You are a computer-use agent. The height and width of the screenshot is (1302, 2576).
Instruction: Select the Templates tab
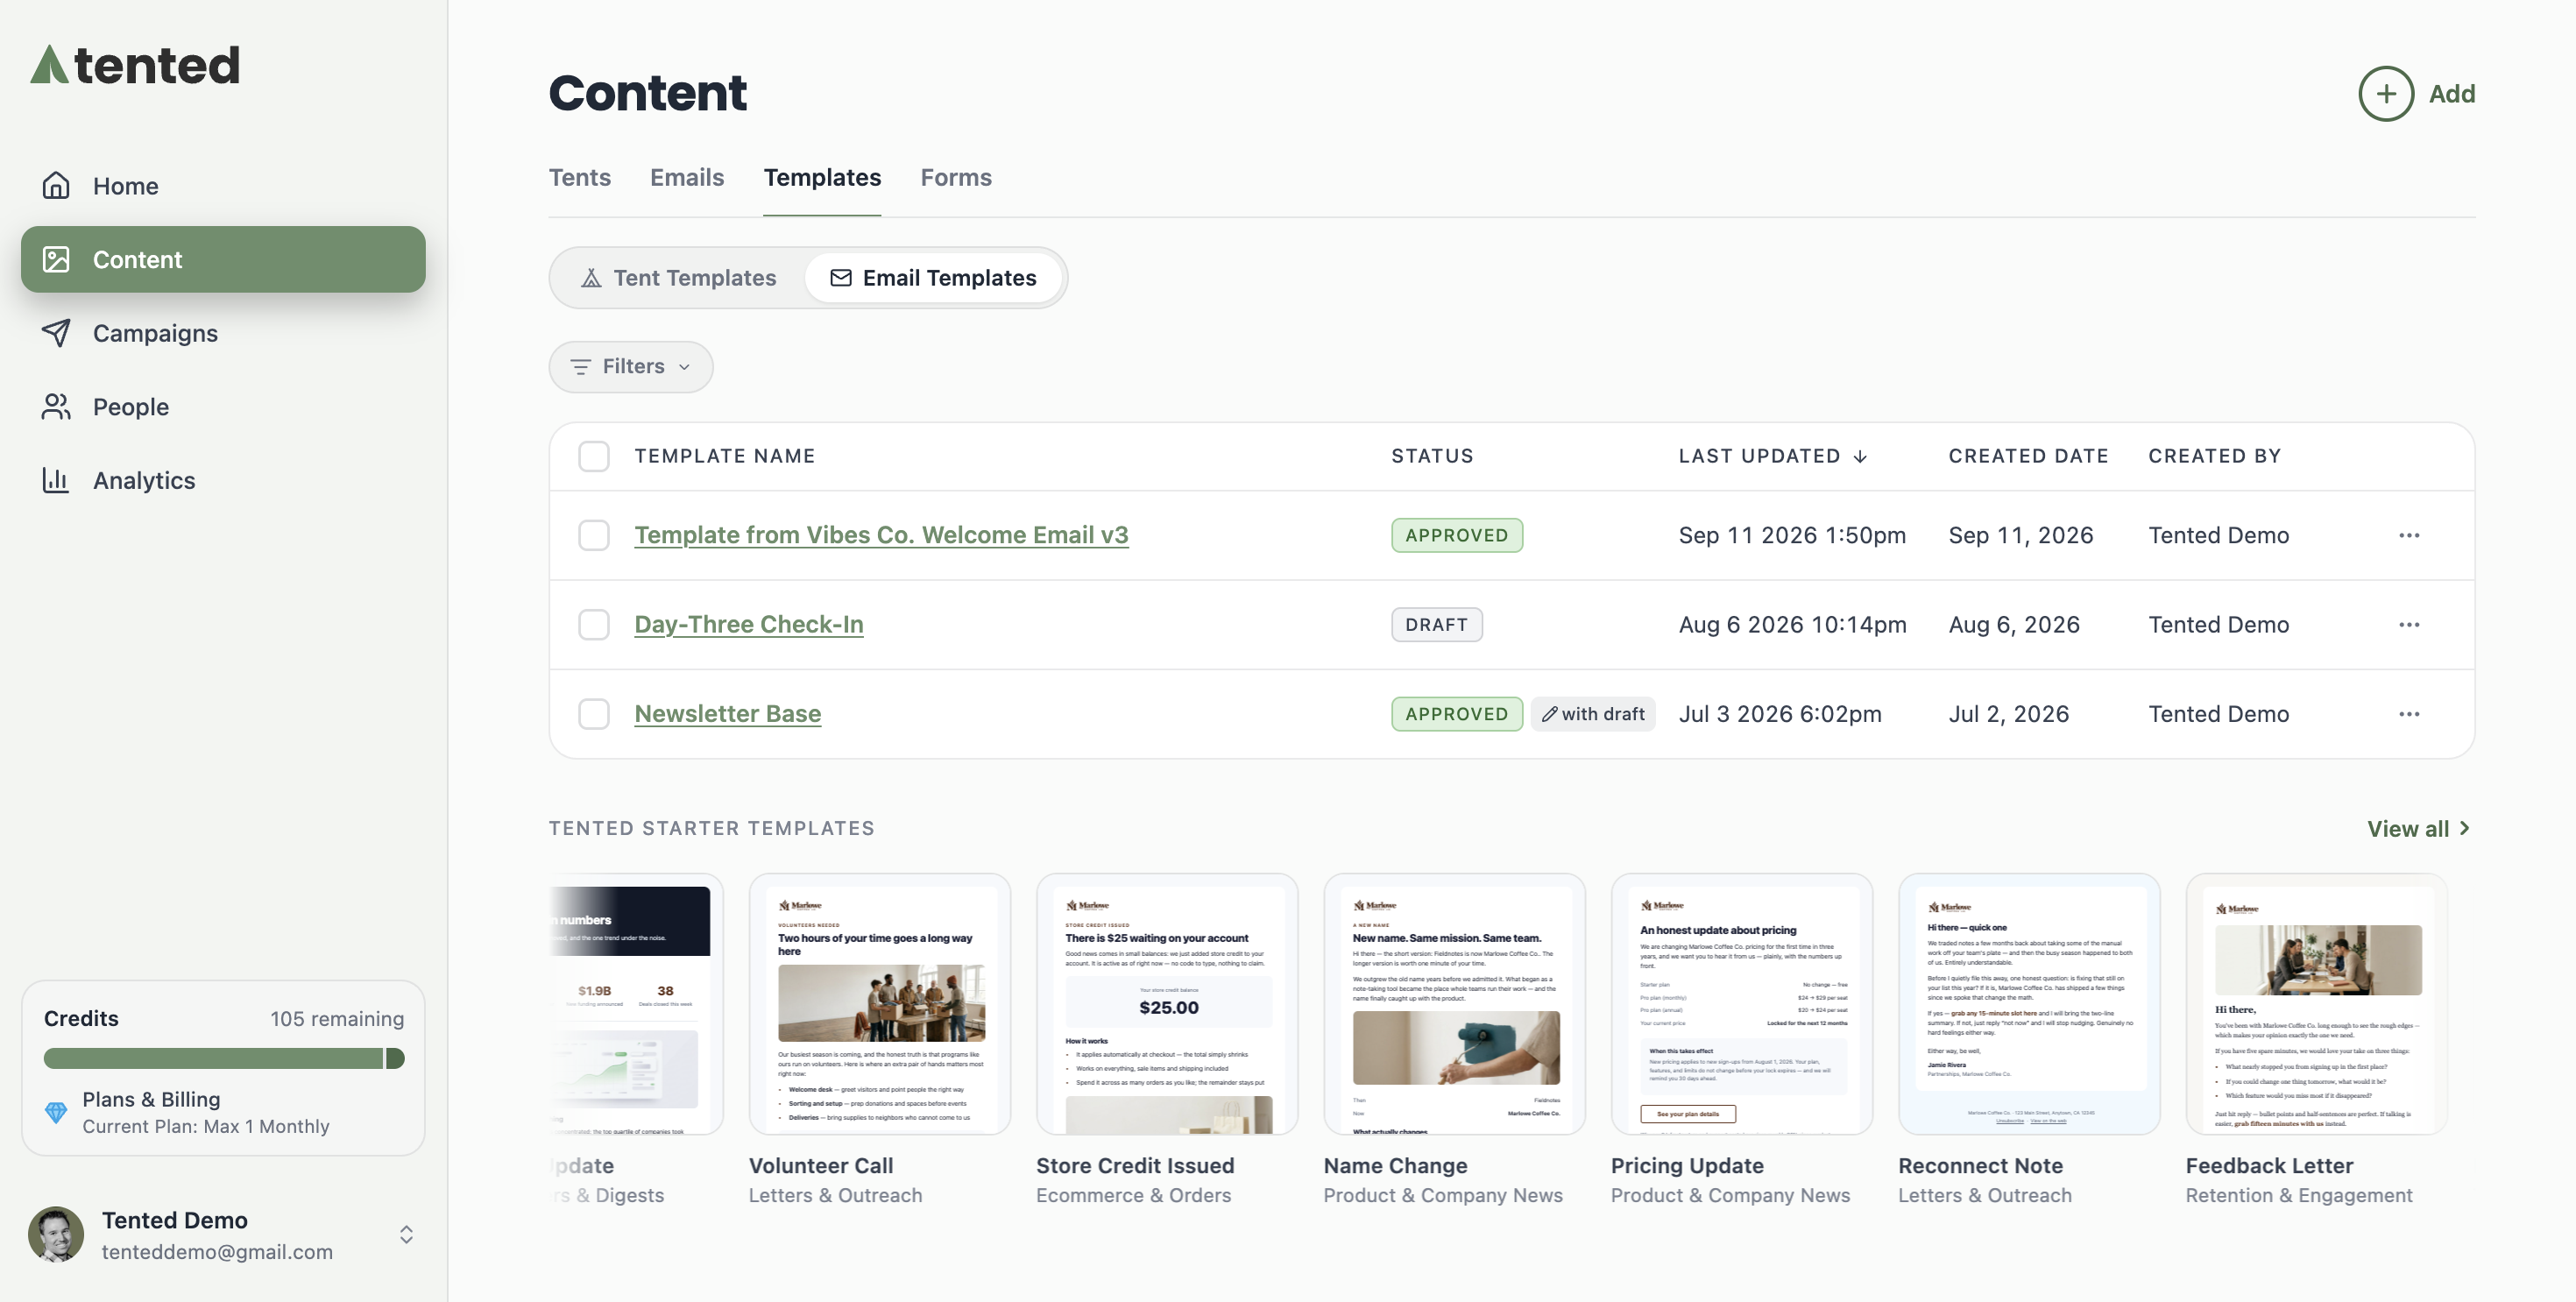(822, 178)
